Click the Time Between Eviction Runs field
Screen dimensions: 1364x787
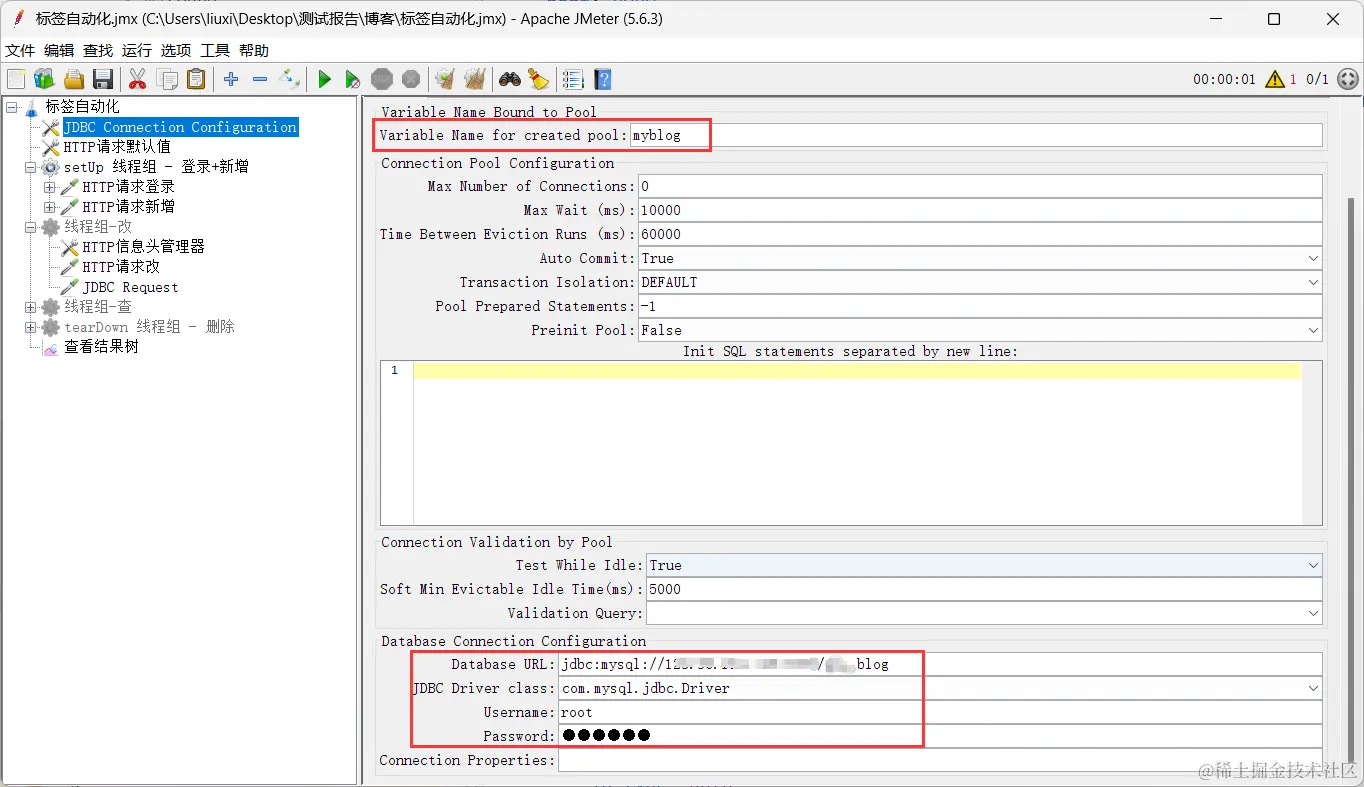coord(980,234)
